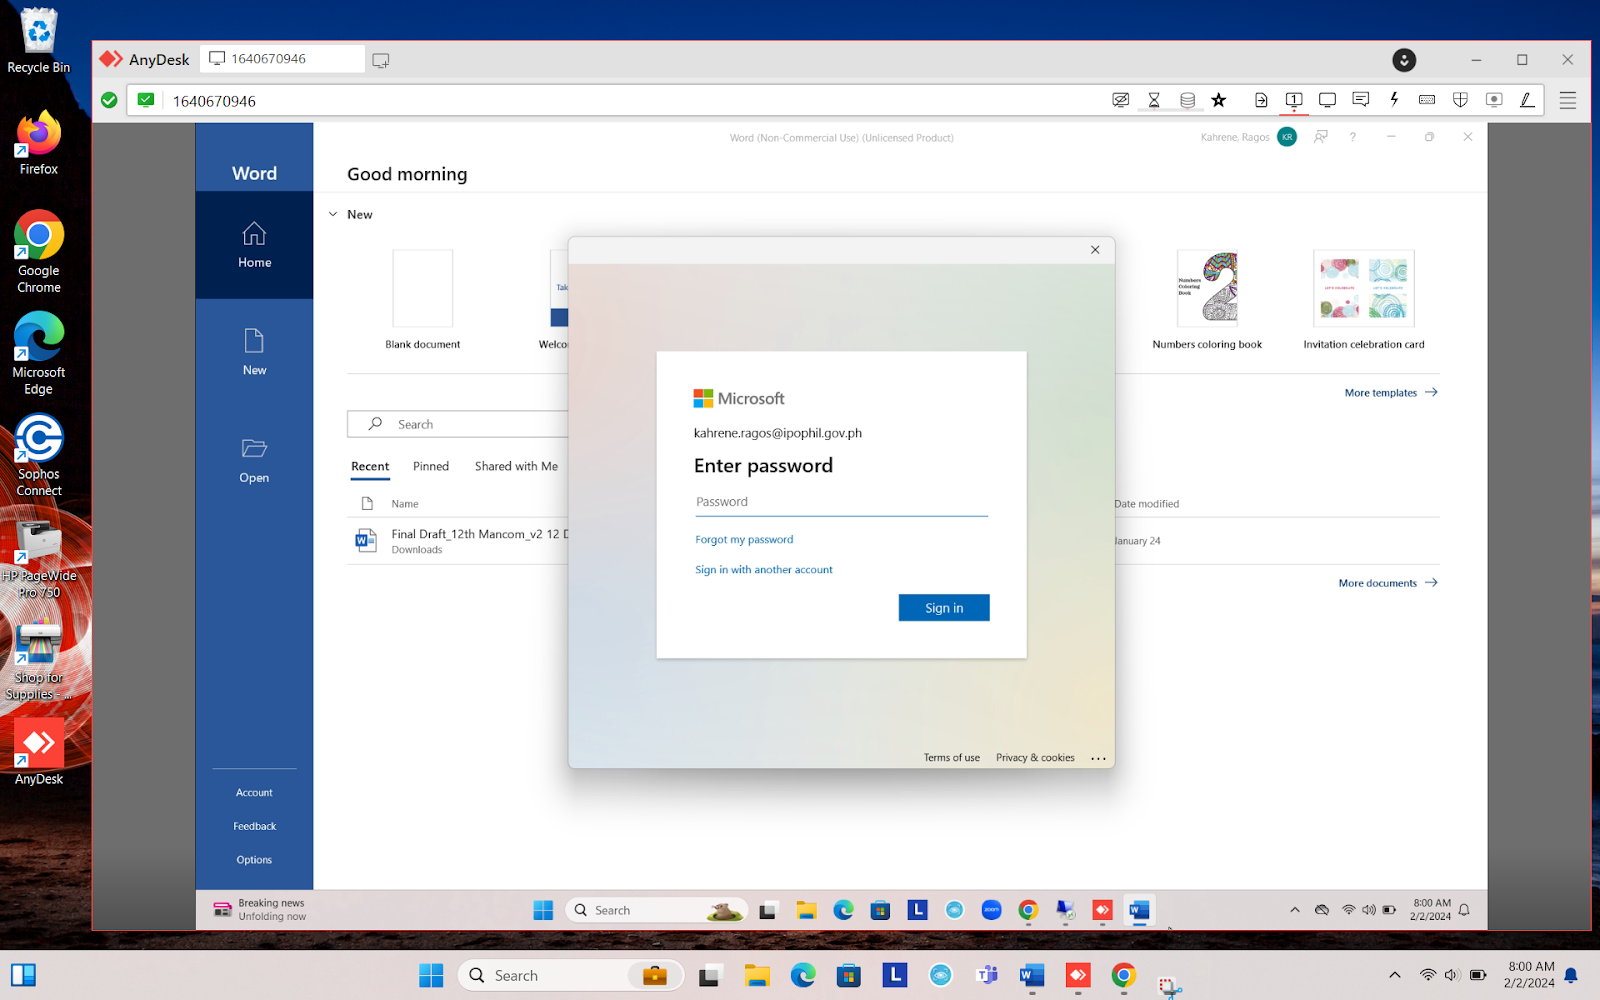This screenshot has height=1000, width=1600.
Task: Click the help question mark in Word
Action: (x=1353, y=137)
